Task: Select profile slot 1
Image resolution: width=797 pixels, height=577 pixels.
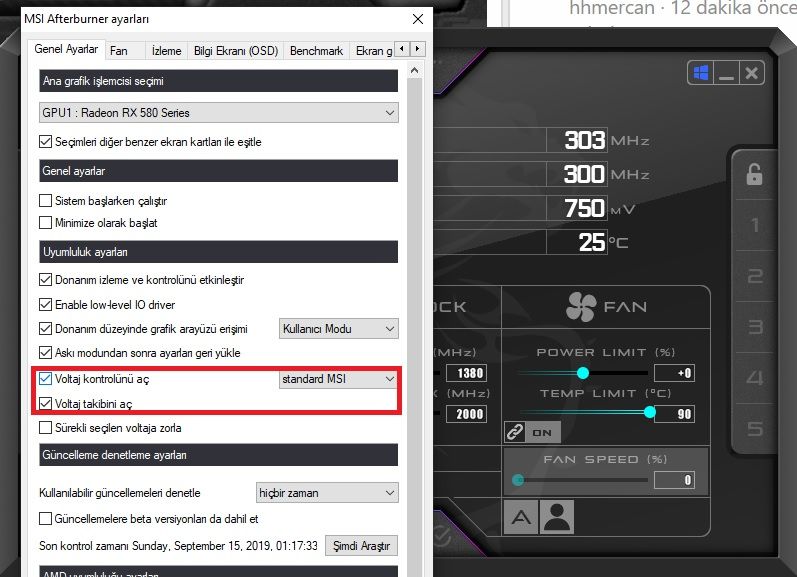Action: (x=755, y=225)
